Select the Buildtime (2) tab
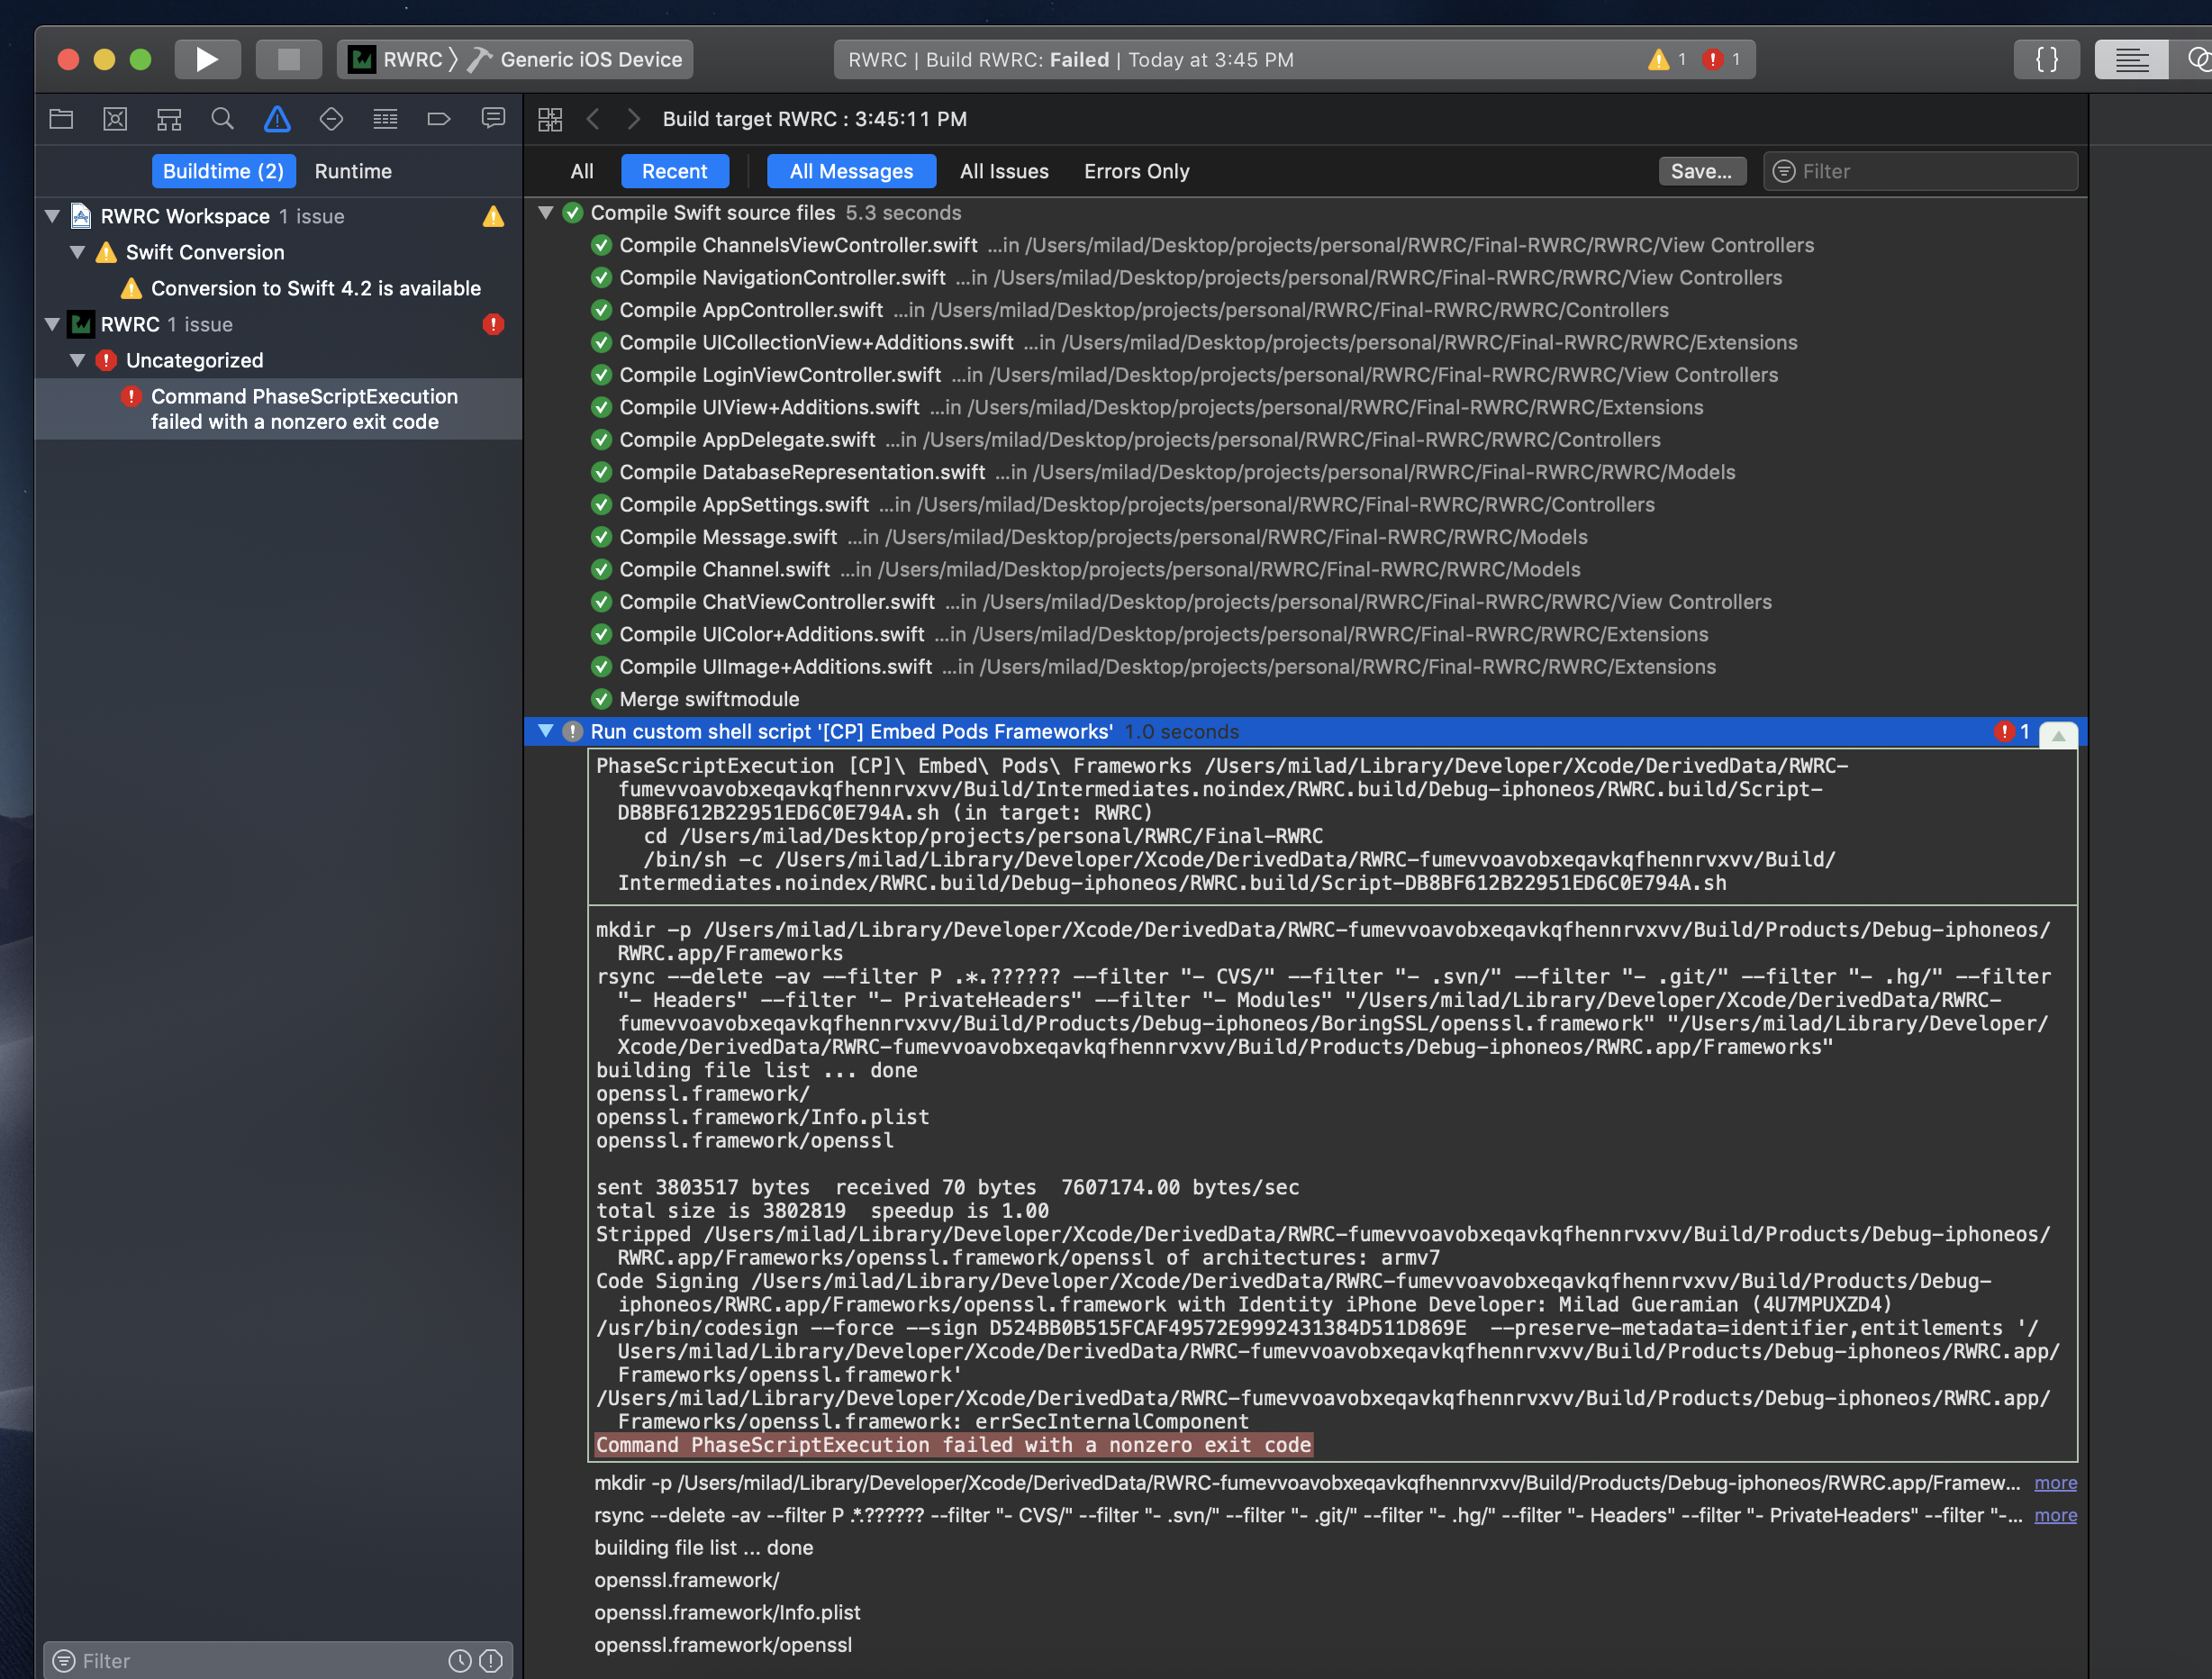This screenshot has width=2212, height=1679. (x=223, y=171)
